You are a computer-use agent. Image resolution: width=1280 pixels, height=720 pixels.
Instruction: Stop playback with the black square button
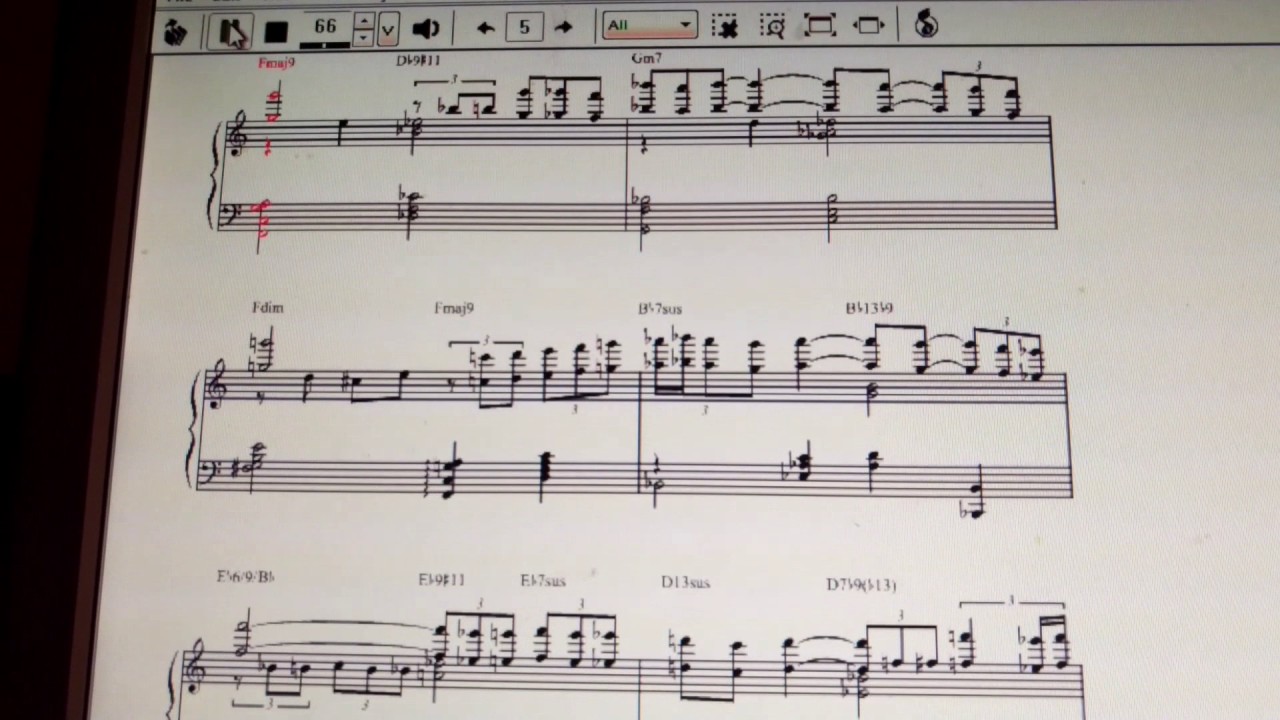click(x=276, y=33)
